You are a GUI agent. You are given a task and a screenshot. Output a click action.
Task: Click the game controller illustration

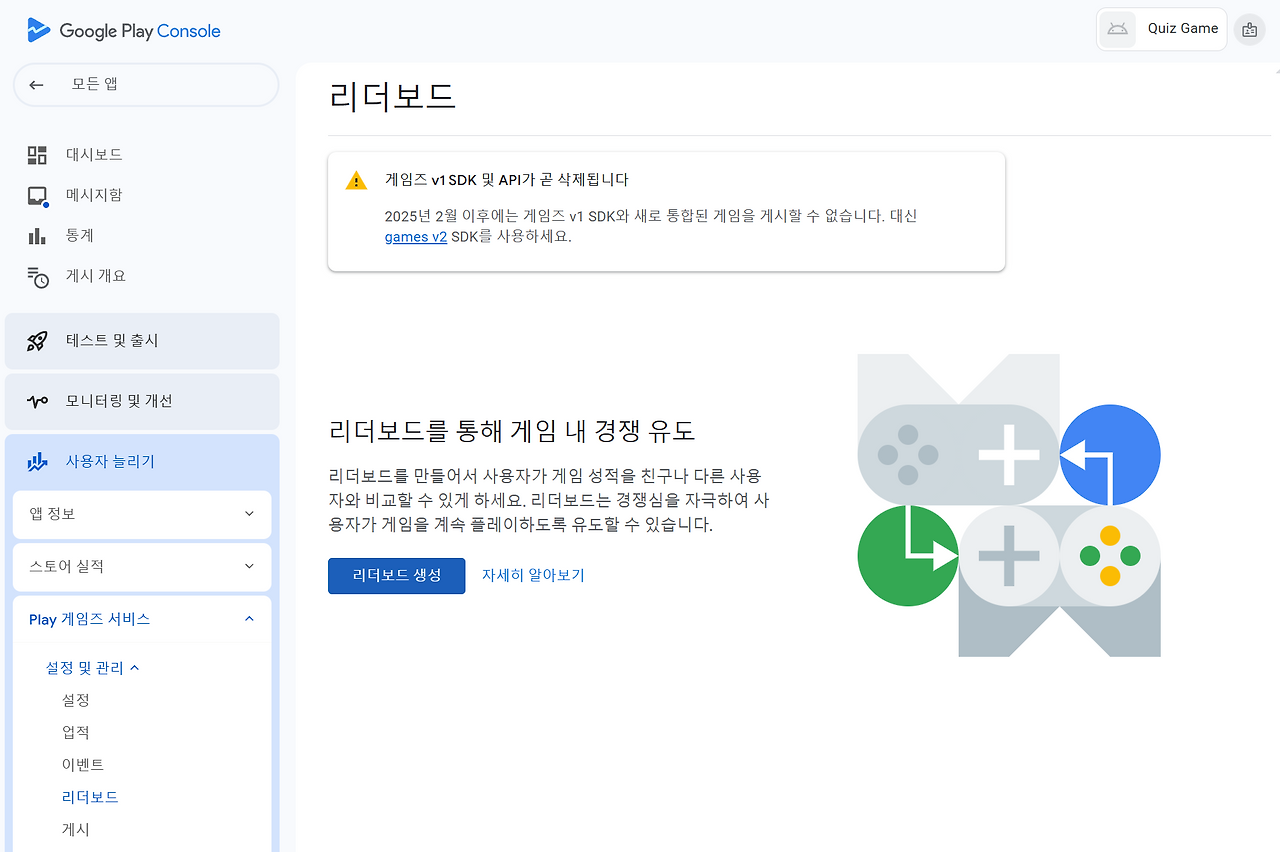[1009, 505]
